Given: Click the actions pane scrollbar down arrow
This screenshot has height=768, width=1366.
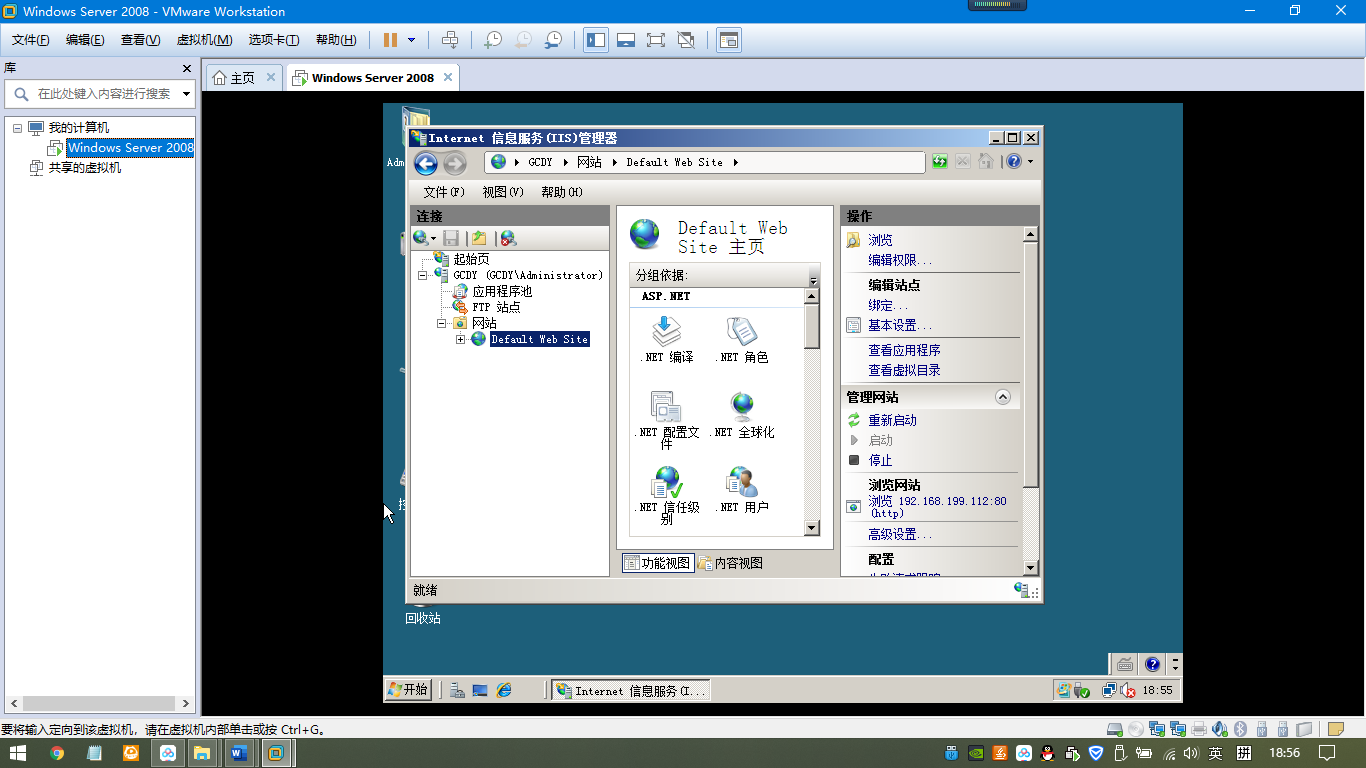Looking at the screenshot, I should click(x=1031, y=568).
